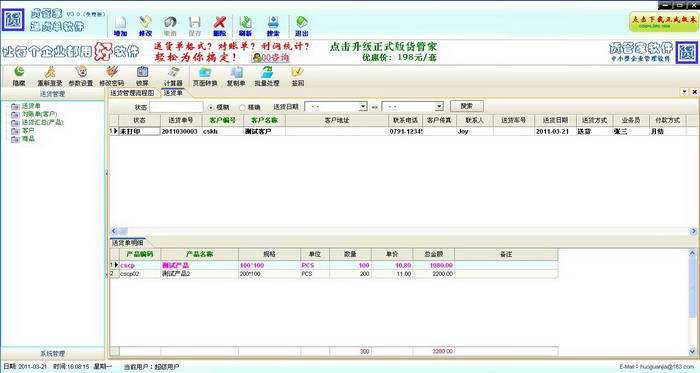The image size is (700, 373).
Task: Click the 搜索 button in filter row
Action: (x=467, y=106)
